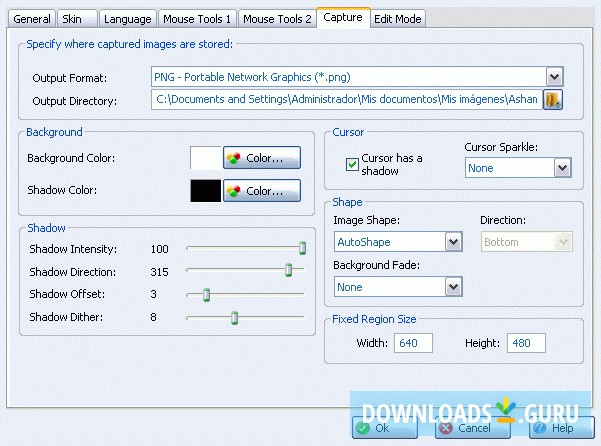Switch to Mouse Tools 2 tab

pos(277,19)
